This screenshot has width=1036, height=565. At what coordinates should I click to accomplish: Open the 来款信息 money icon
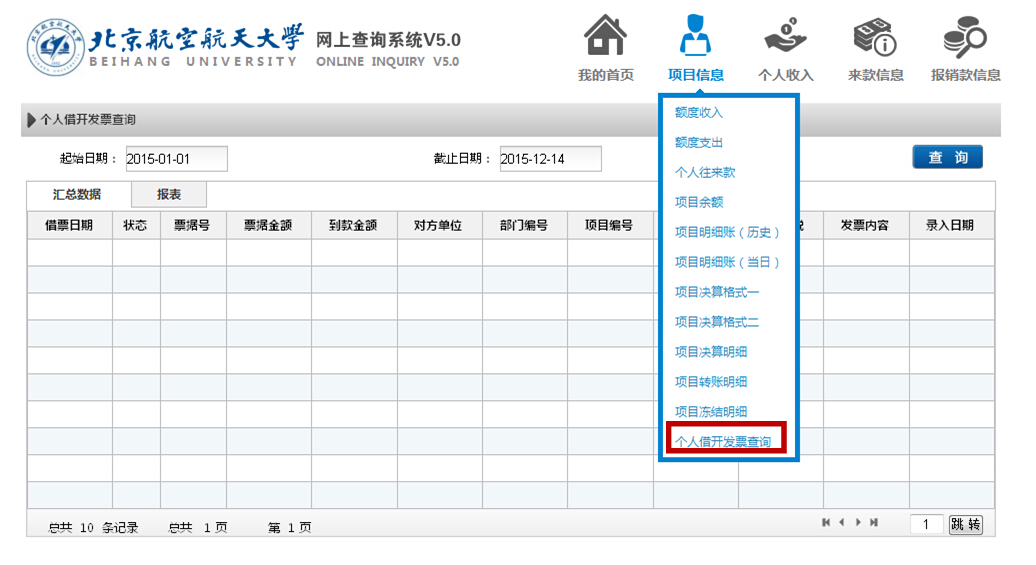click(x=875, y=38)
